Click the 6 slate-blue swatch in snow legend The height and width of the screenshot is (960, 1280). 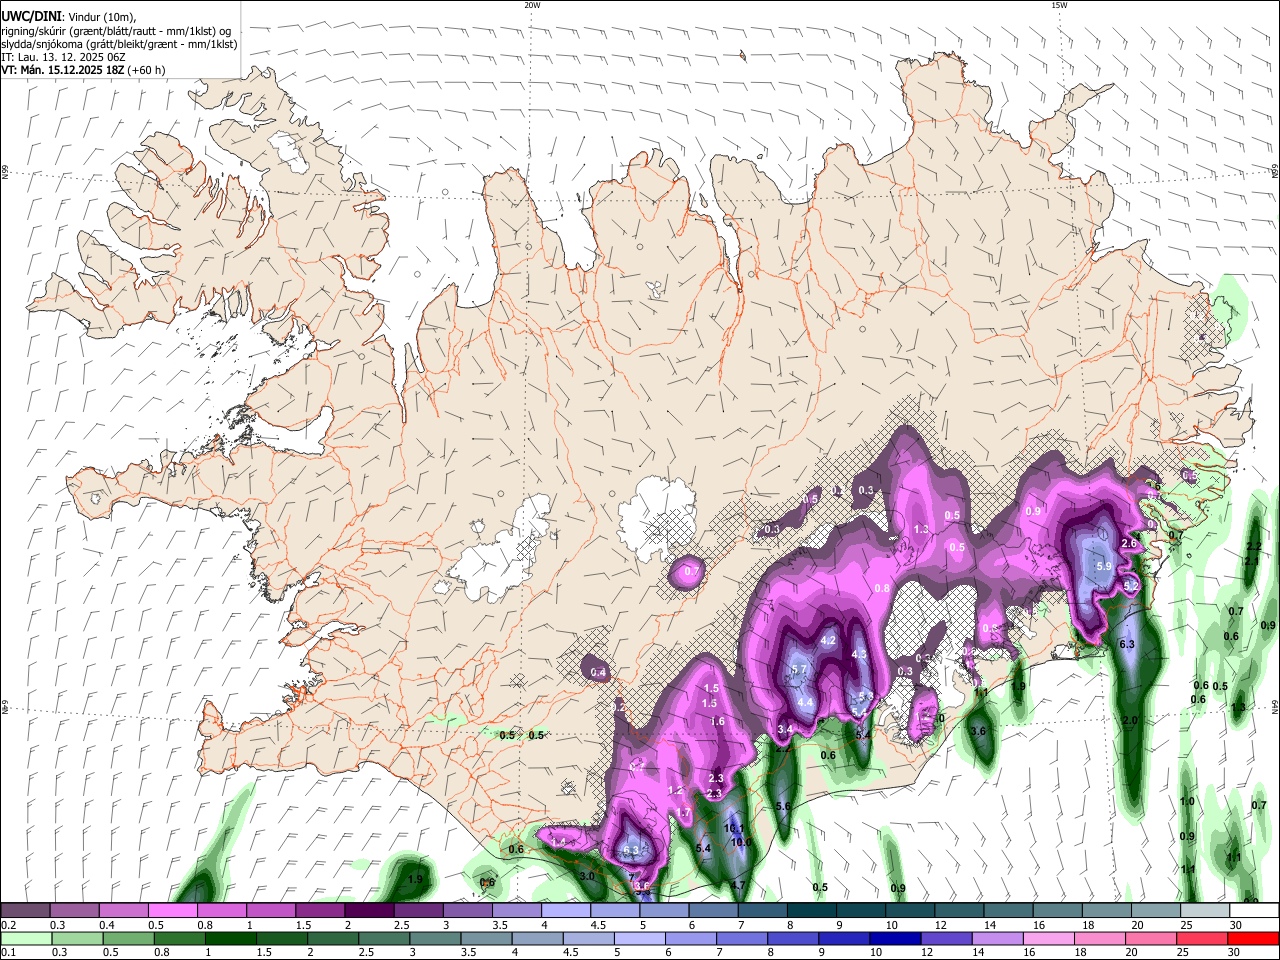714,911
